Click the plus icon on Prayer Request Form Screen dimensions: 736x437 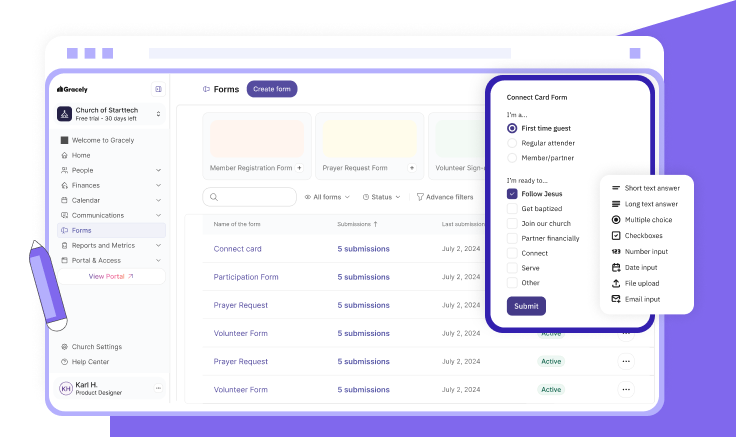click(412, 168)
